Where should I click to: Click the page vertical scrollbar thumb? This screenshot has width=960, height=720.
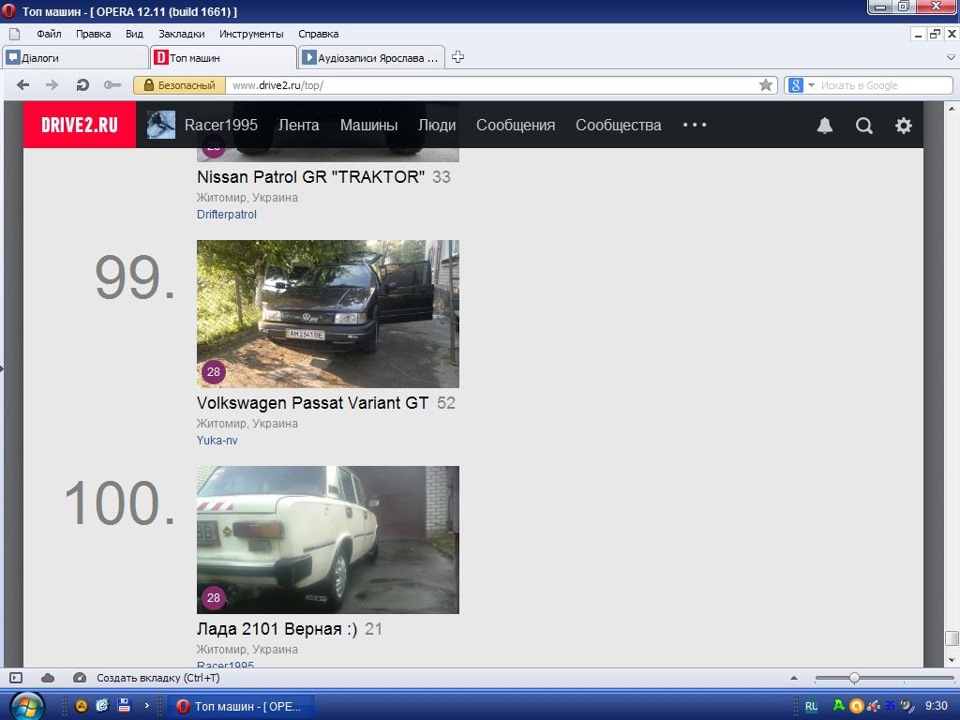(x=951, y=639)
